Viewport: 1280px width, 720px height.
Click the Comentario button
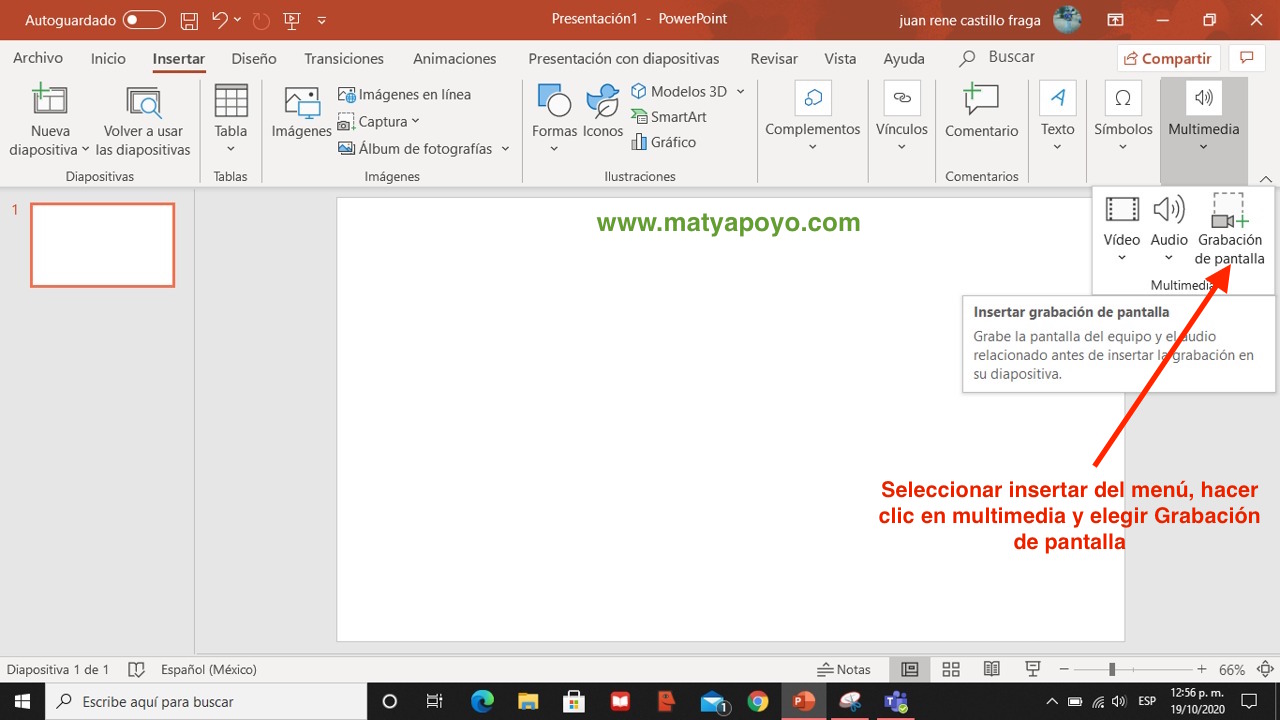point(981,112)
